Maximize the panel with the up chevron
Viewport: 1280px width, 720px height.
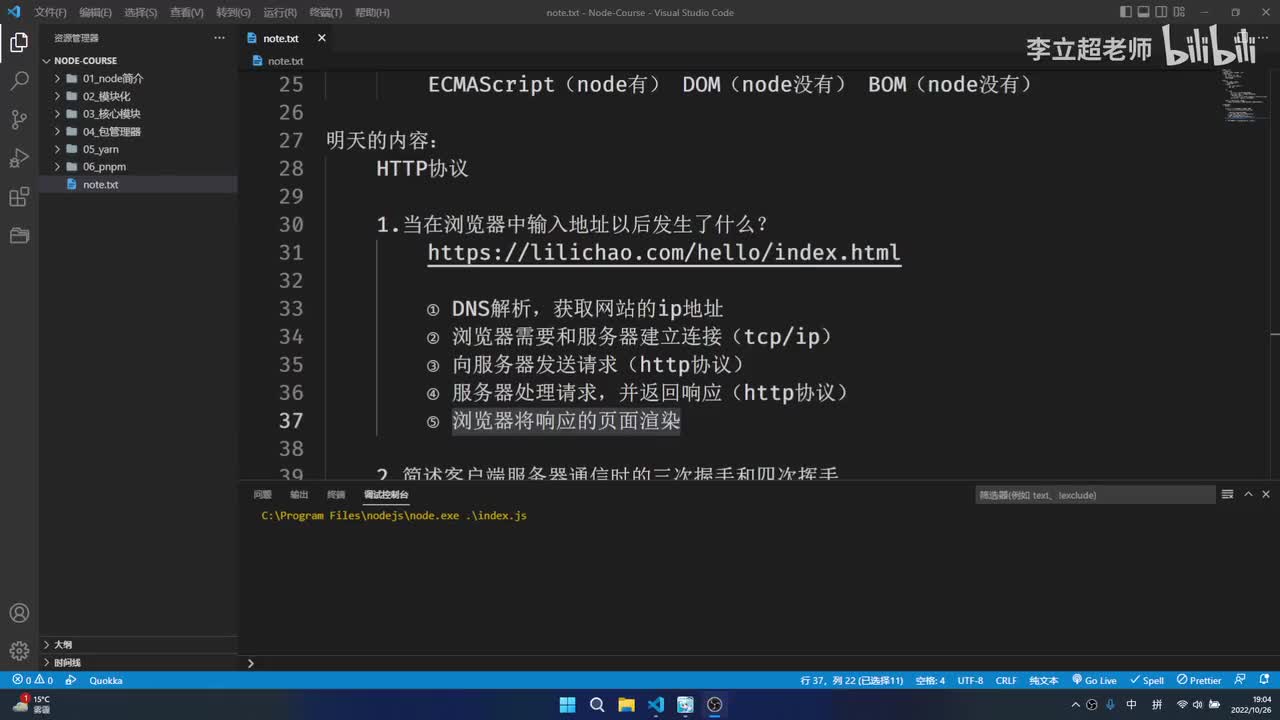[x=1247, y=494]
